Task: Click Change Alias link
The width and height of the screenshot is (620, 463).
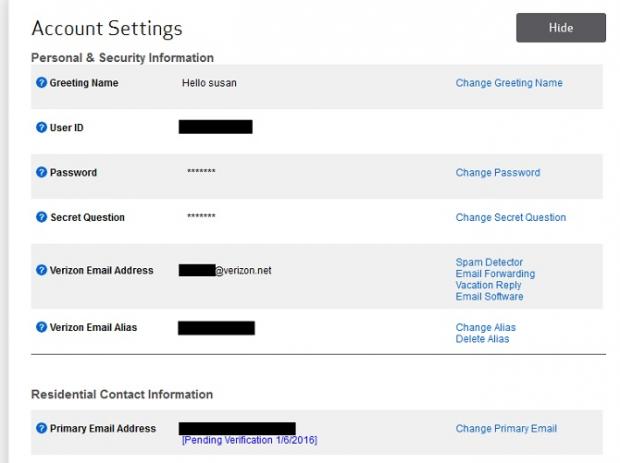Action: pos(485,327)
